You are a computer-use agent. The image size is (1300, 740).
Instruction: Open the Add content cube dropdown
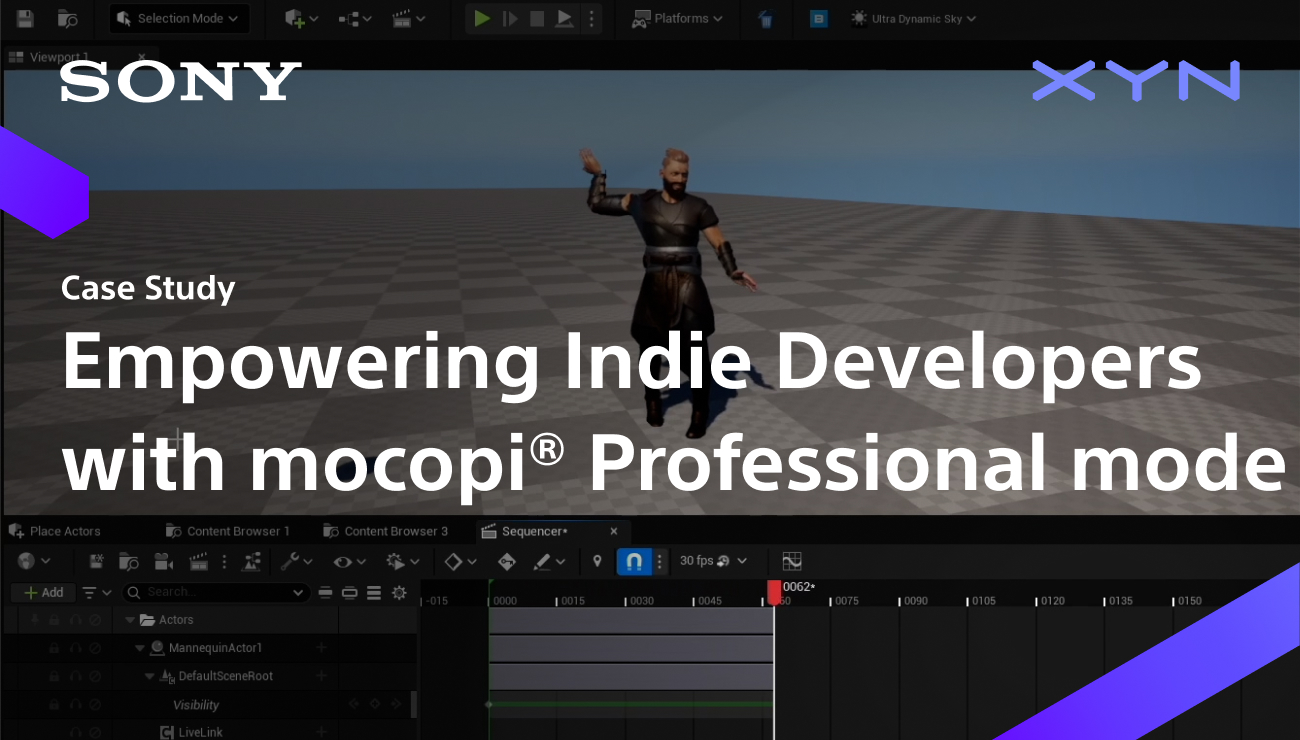[x=301, y=18]
